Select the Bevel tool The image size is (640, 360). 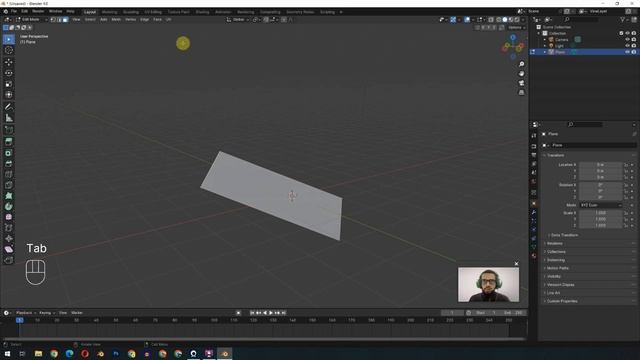point(9,164)
